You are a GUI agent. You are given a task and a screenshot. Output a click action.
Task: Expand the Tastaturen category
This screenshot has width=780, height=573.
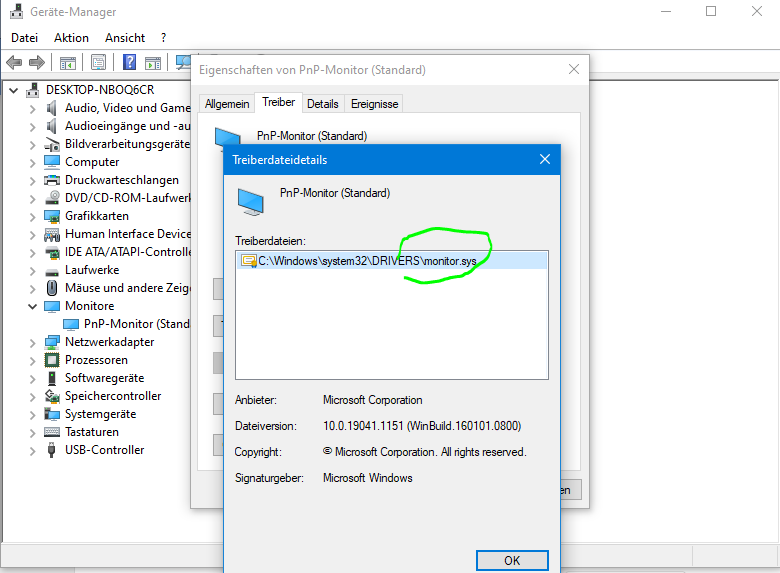coord(33,433)
